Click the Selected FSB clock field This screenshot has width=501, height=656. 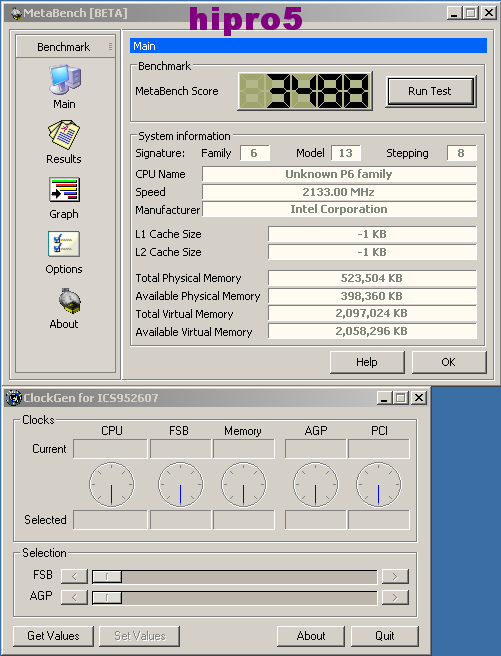pyautogui.click(x=181, y=520)
